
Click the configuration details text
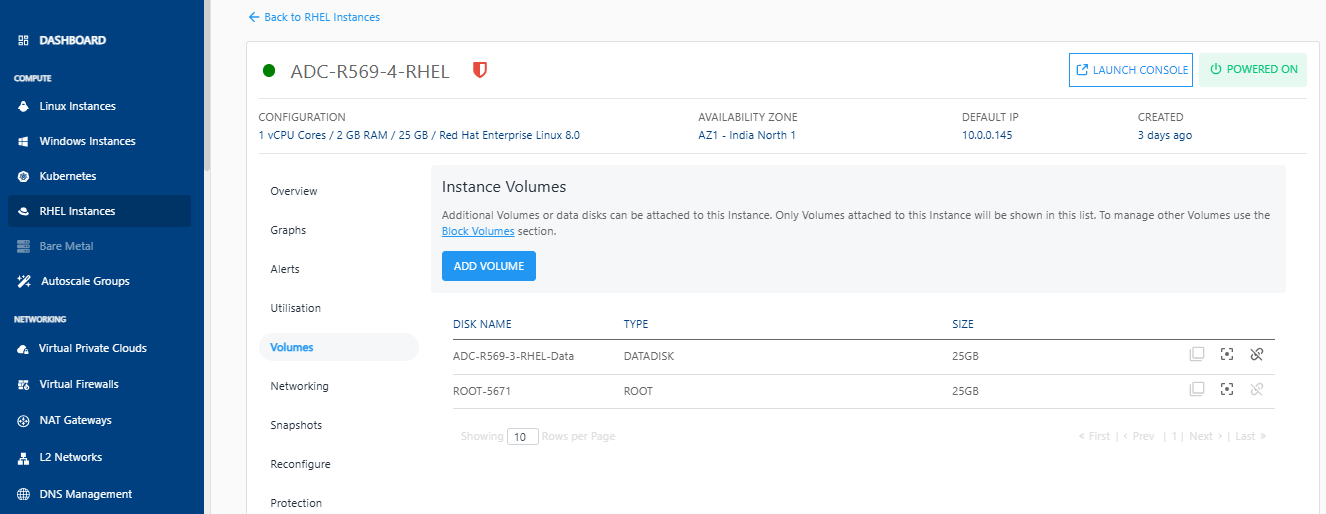tap(419, 135)
